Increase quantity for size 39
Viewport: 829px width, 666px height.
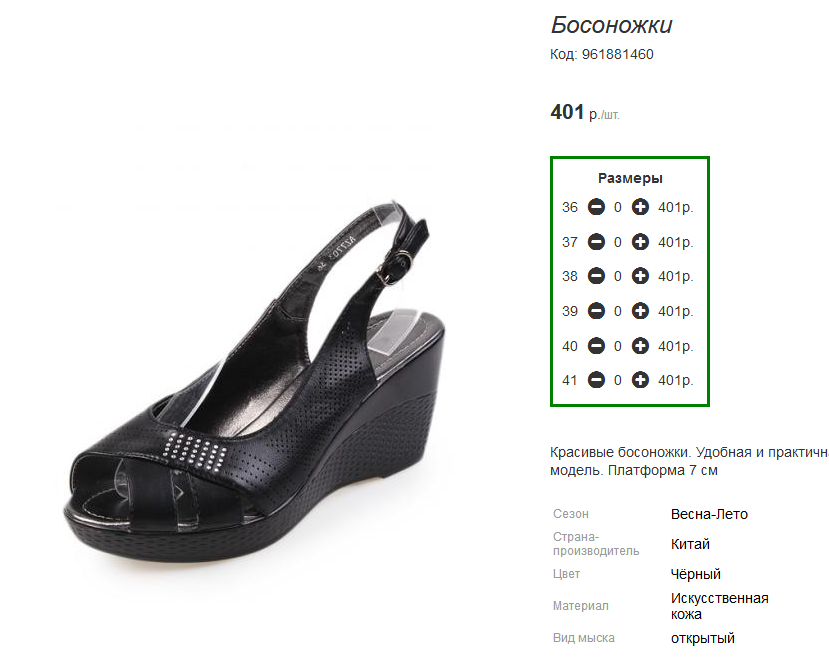click(640, 311)
